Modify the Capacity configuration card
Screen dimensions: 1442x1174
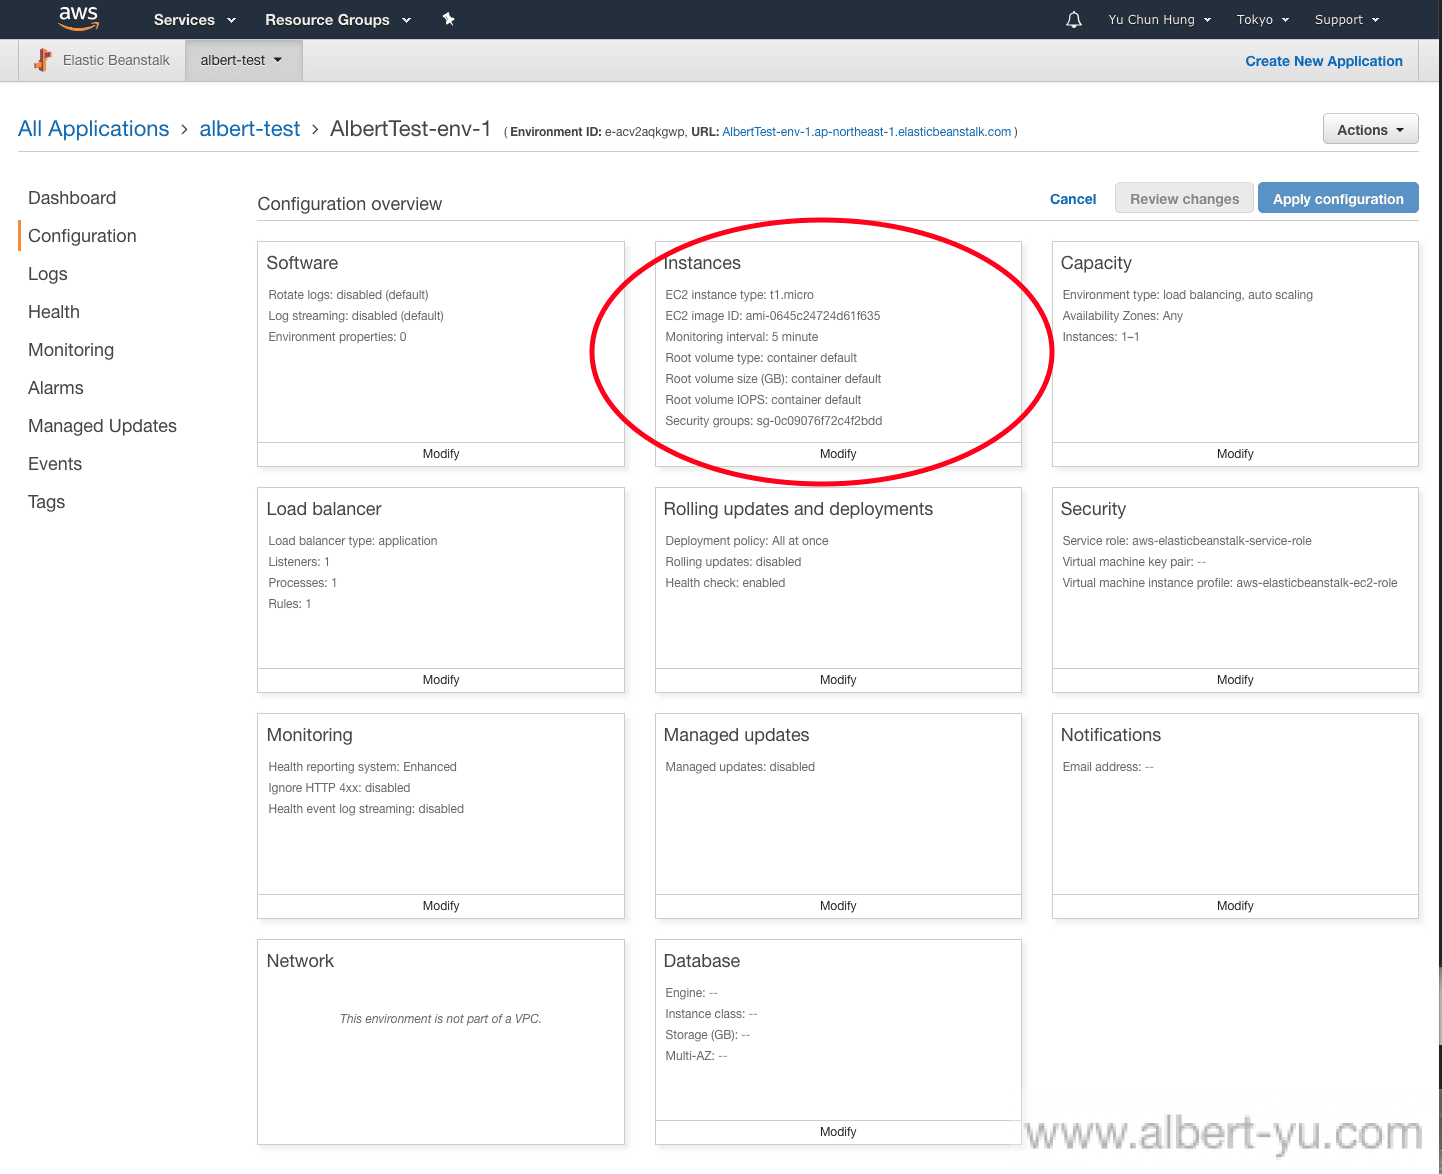click(1235, 454)
